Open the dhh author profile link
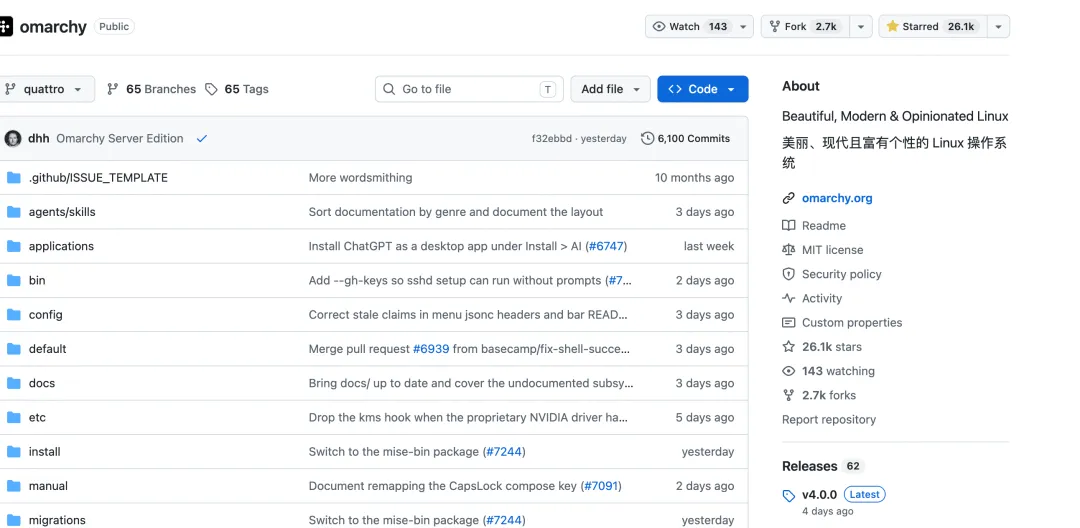This screenshot has height=528, width=1080. coord(39,138)
